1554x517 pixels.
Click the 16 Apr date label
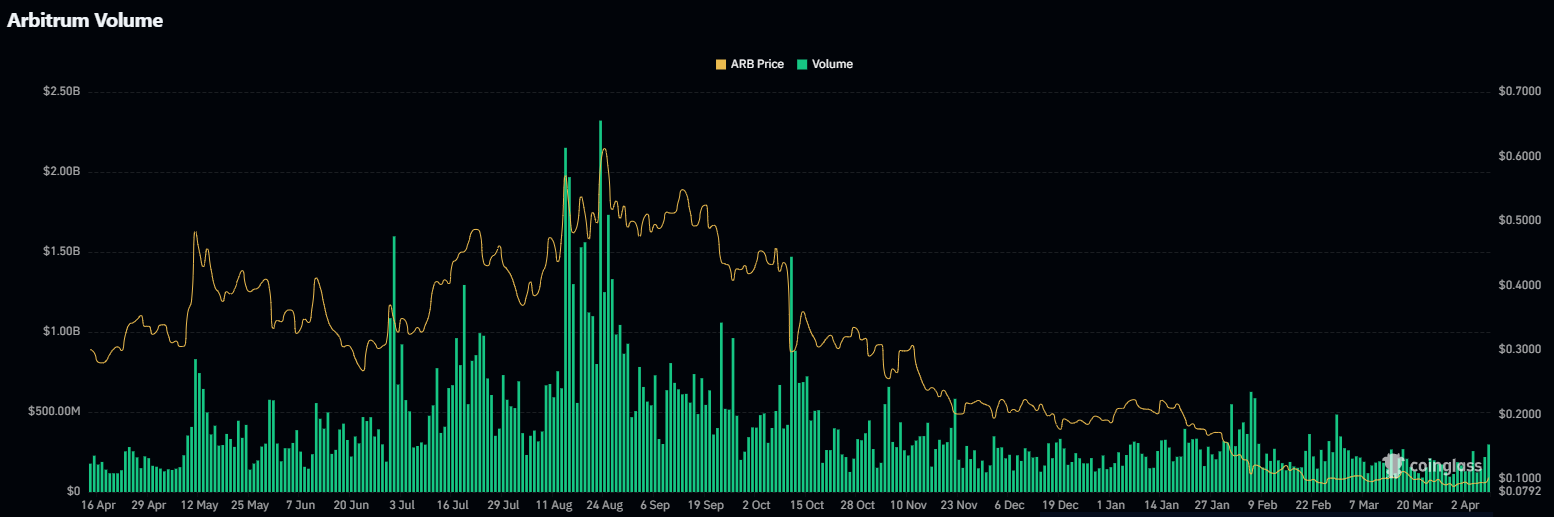[97, 506]
